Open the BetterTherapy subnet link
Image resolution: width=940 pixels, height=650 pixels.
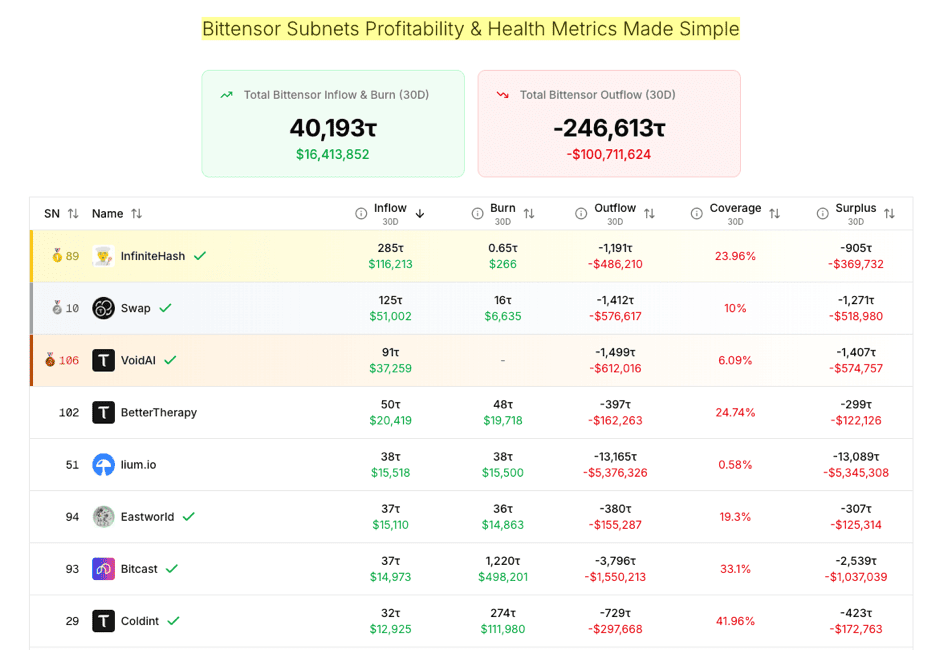(158, 413)
